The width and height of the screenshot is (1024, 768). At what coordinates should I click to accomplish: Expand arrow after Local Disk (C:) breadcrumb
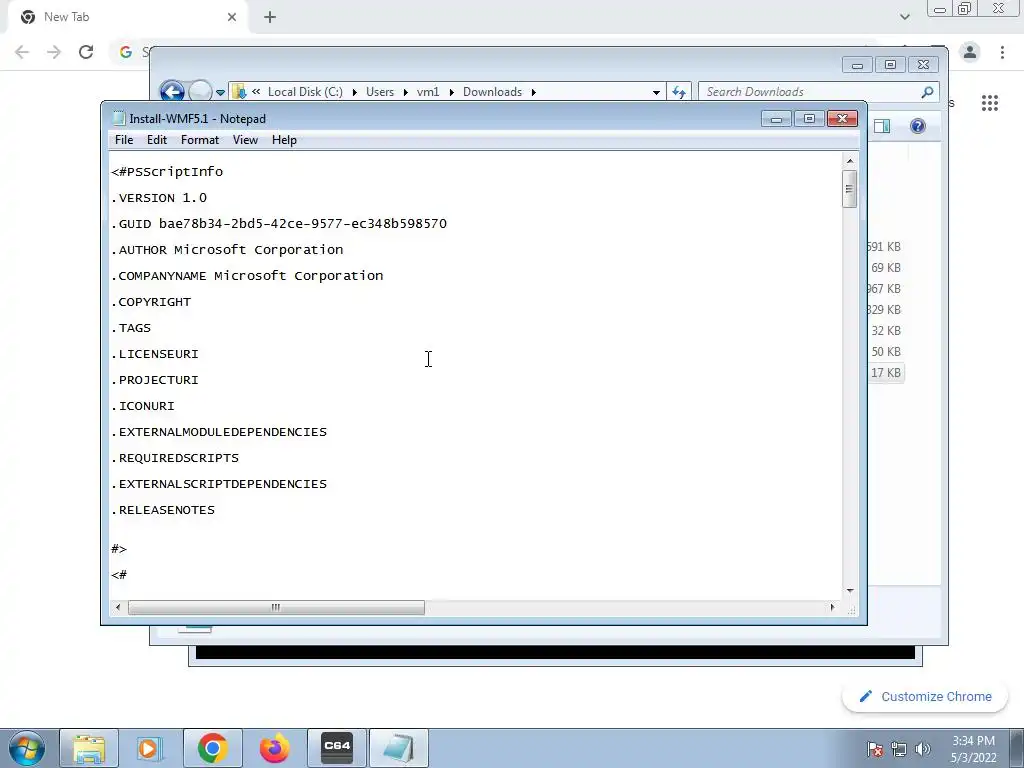(x=355, y=92)
